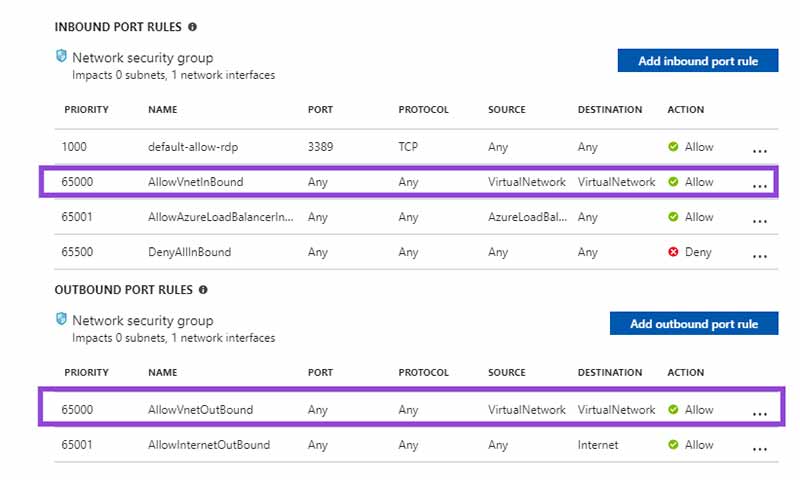Open inbound Network security group link
This screenshot has height=480, width=800.
[x=143, y=58]
